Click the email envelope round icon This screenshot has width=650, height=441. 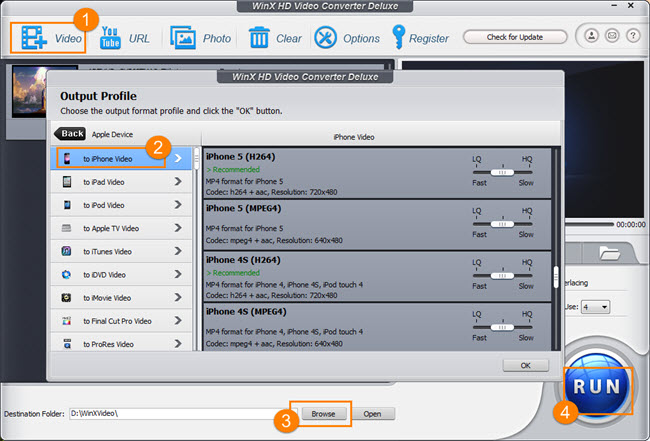pos(612,36)
